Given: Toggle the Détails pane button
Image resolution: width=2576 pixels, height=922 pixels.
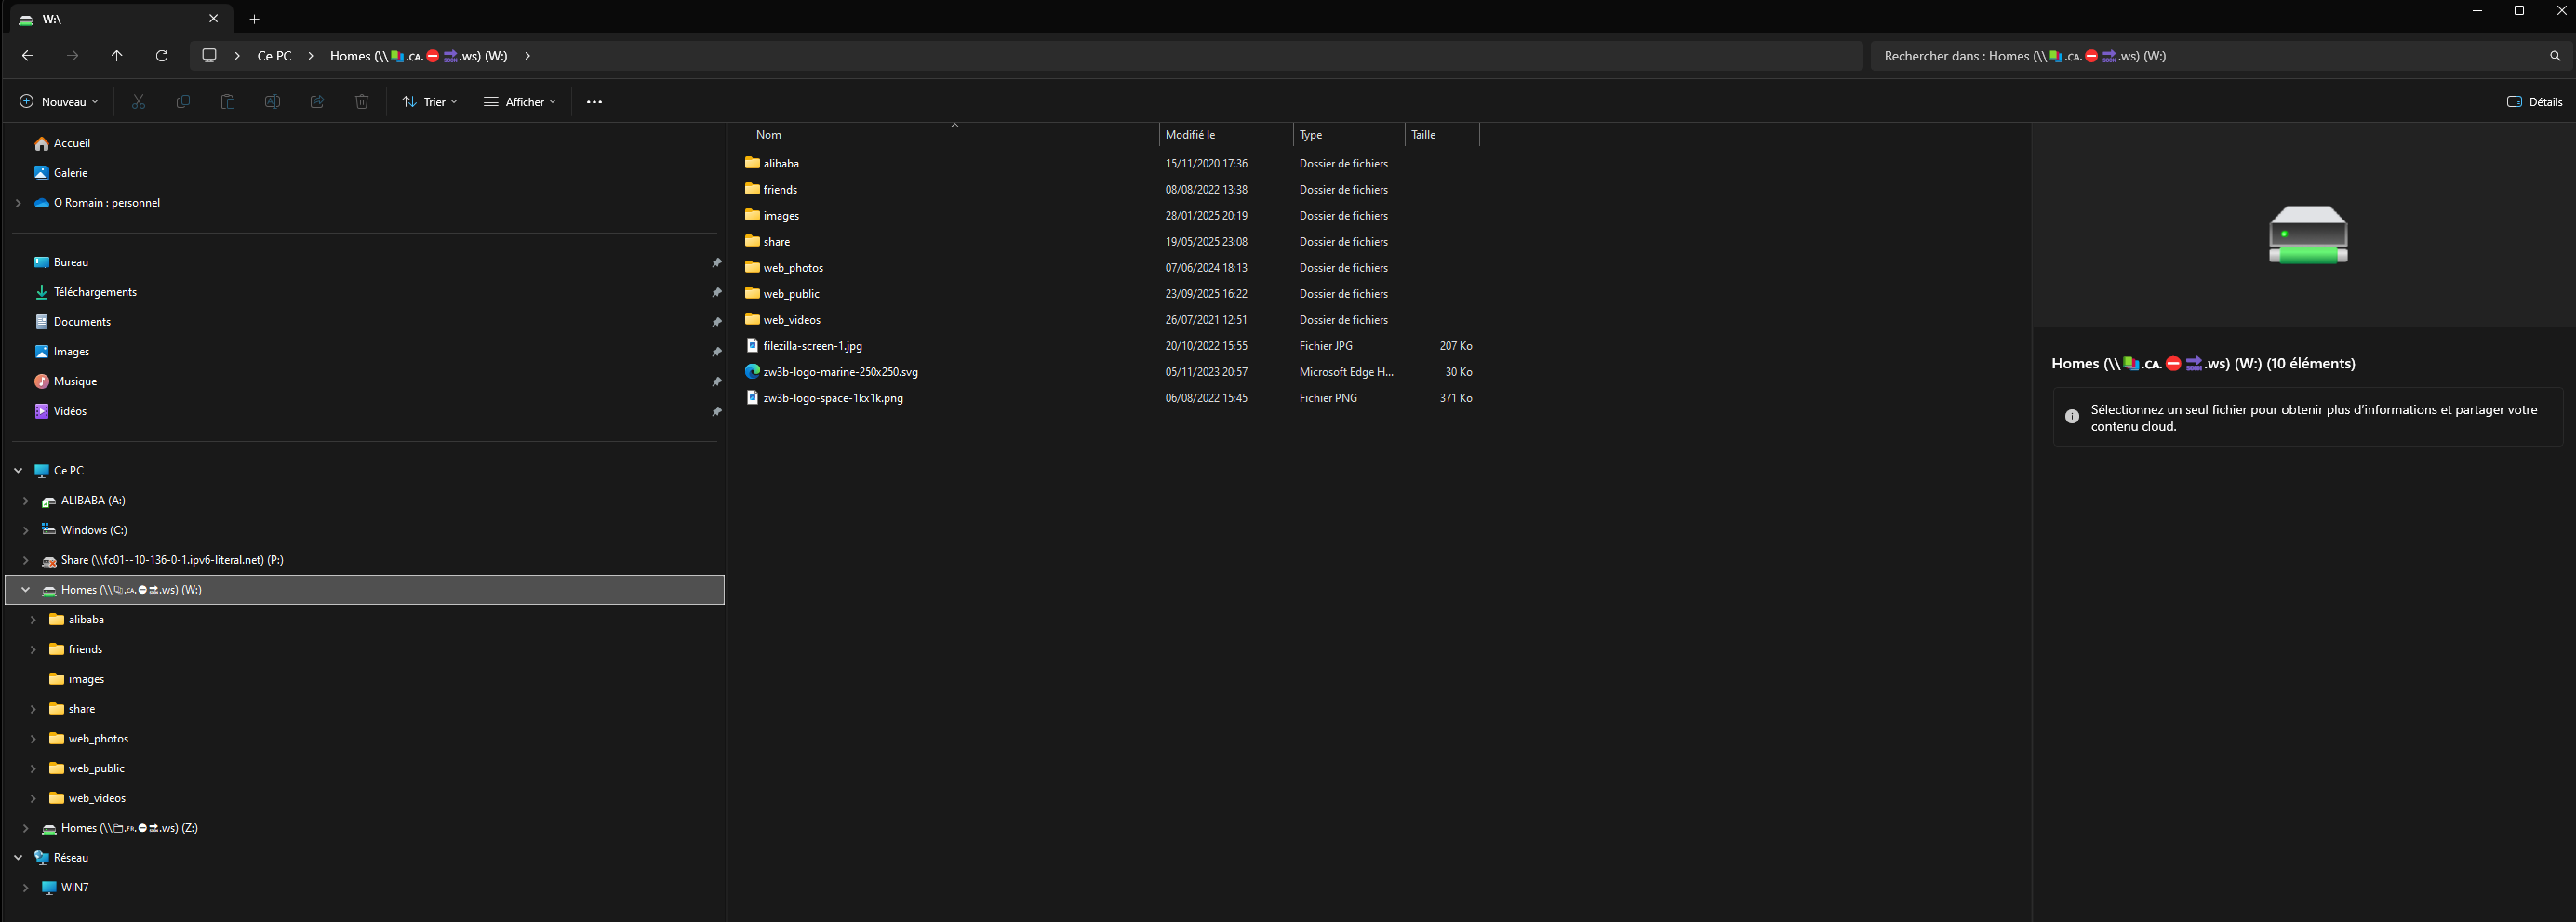Looking at the screenshot, I should coord(2534,102).
